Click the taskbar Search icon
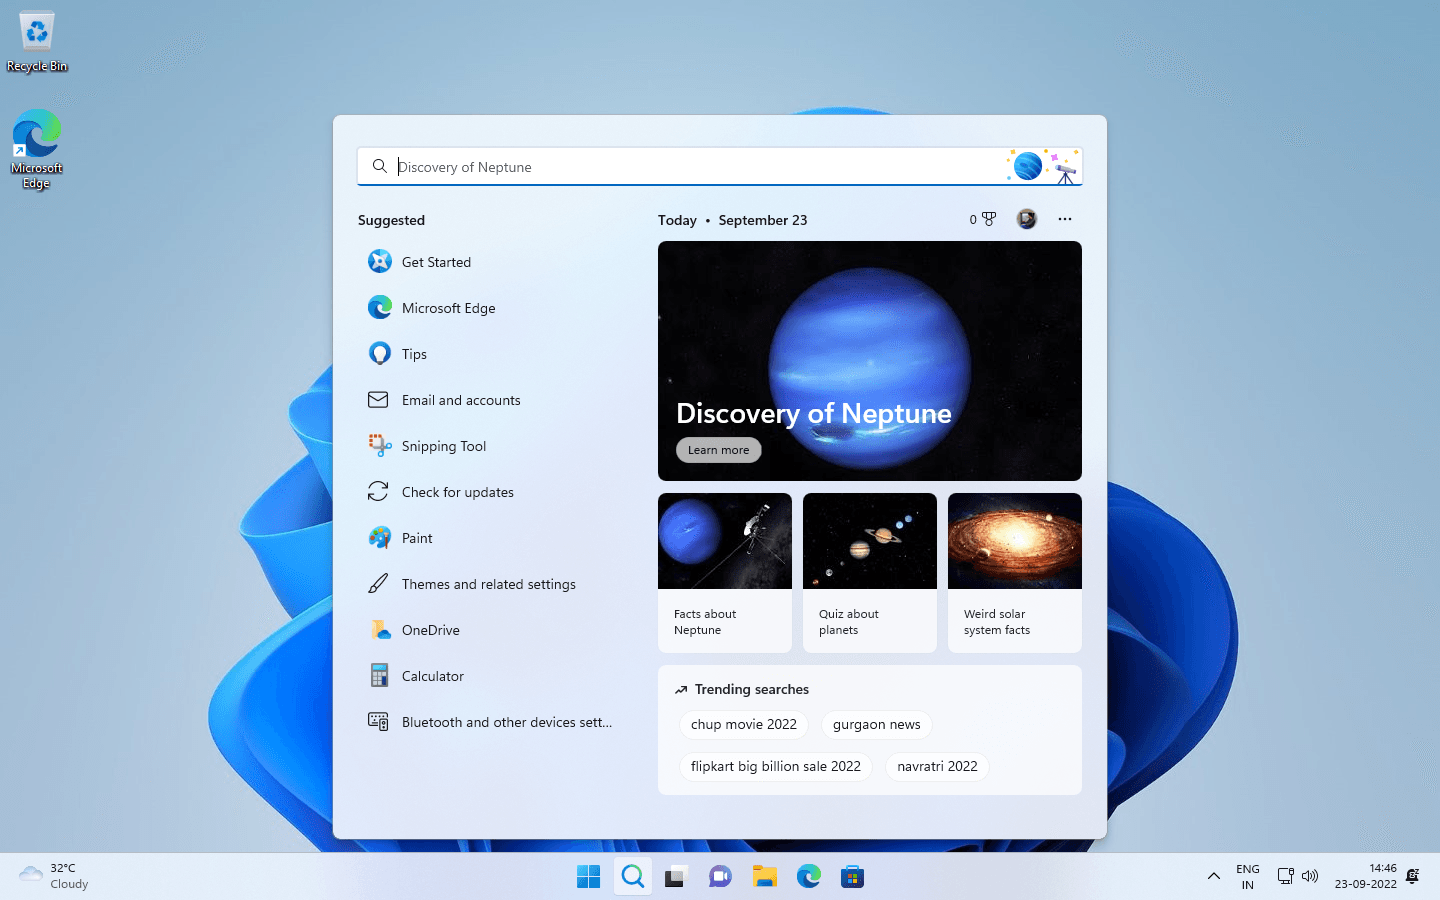Image resolution: width=1440 pixels, height=900 pixels. [632, 877]
